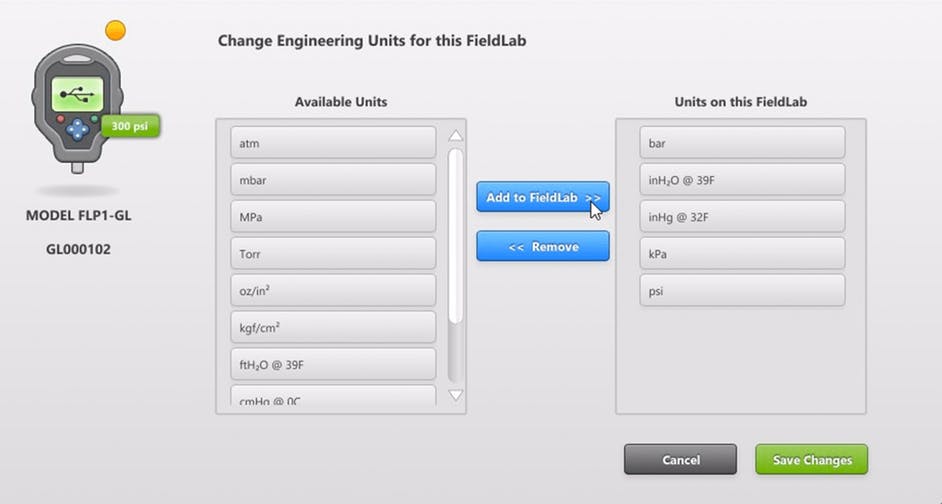Select Torr in the available units list
The image size is (942, 504).
point(333,254)
